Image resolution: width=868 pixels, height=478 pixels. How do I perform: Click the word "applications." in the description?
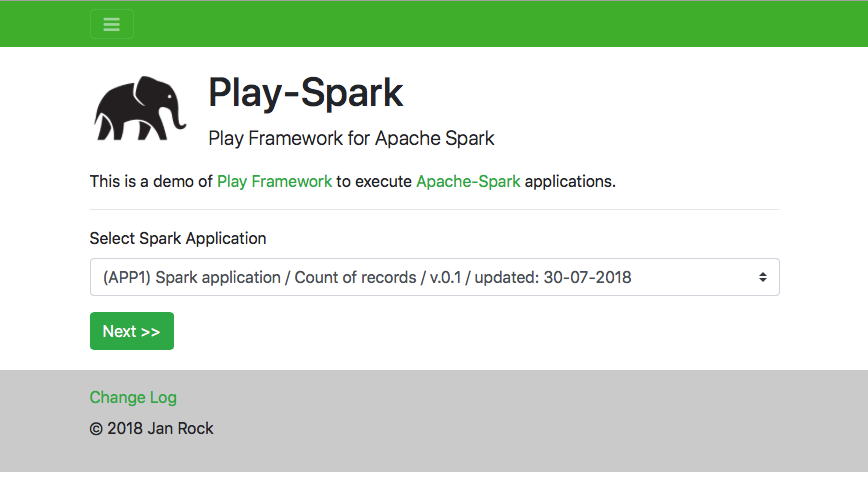[x=570, y=181]
